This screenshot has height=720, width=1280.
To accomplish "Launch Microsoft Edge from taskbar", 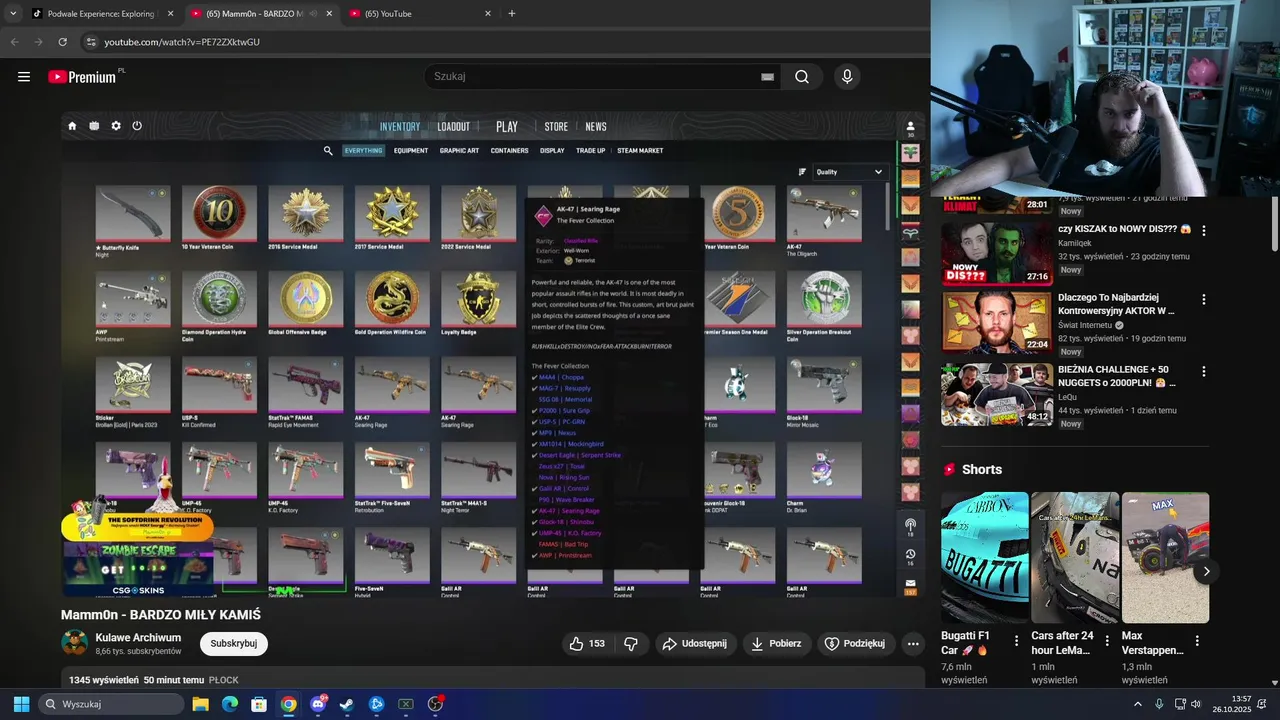I will coord(230,704).
